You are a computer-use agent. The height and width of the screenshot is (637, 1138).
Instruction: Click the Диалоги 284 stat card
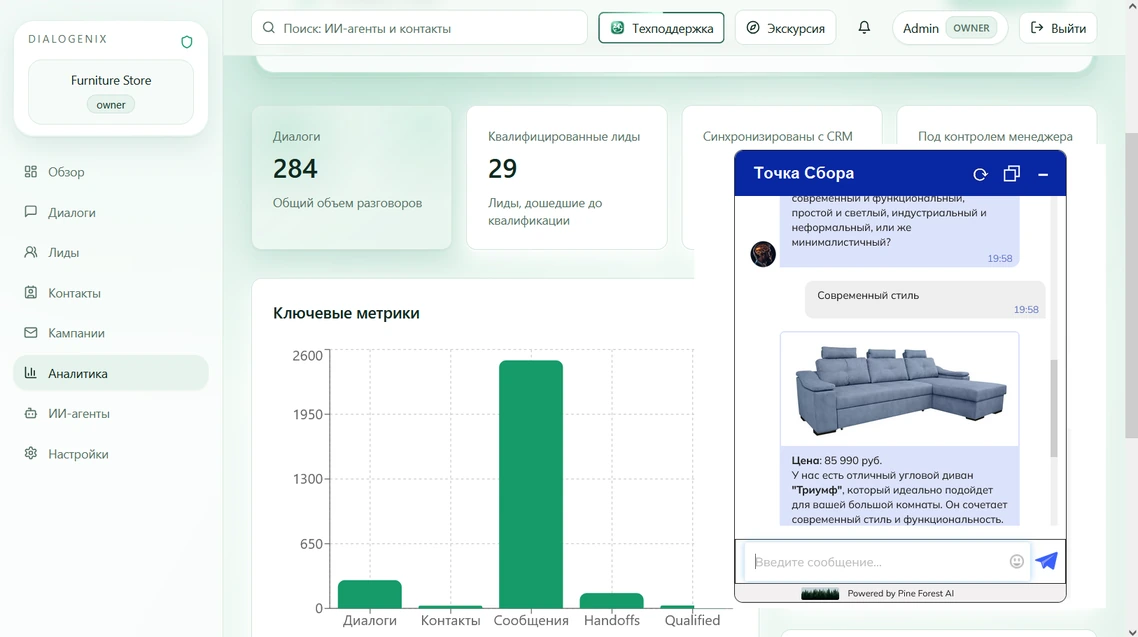click(351, 178)
